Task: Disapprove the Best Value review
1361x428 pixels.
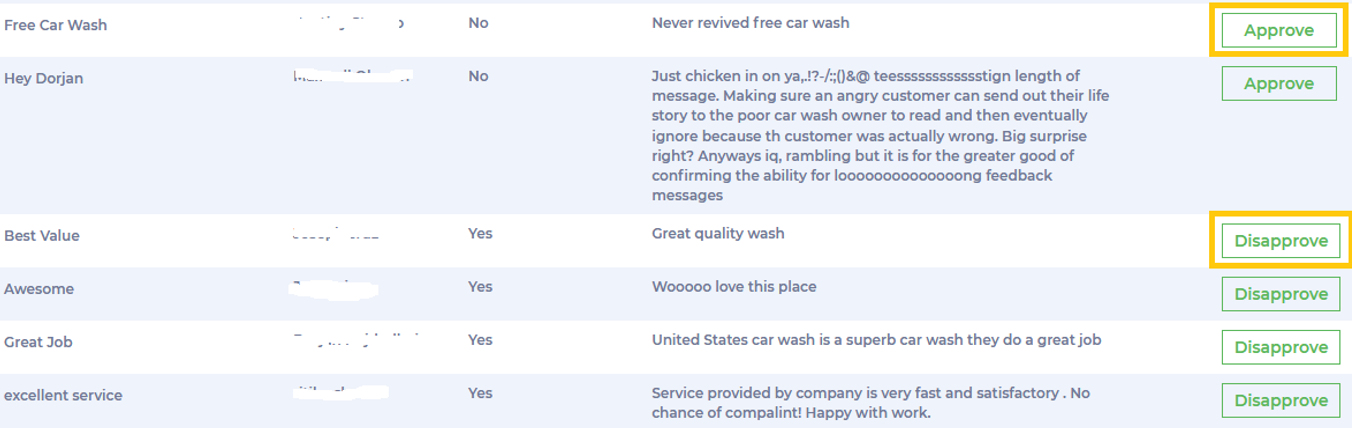Action: pos(1280,241)
